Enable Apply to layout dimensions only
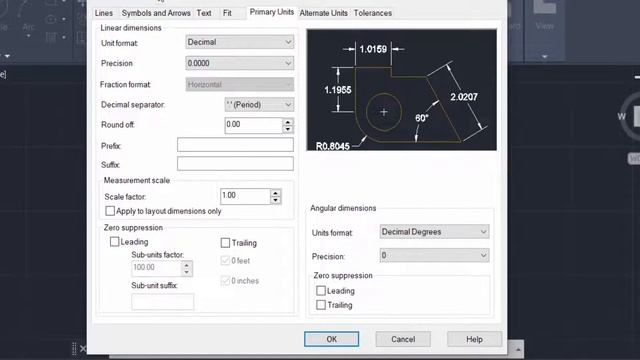Image resolution: width=640 pixels, height=360 pixels. tap(110, 211)
